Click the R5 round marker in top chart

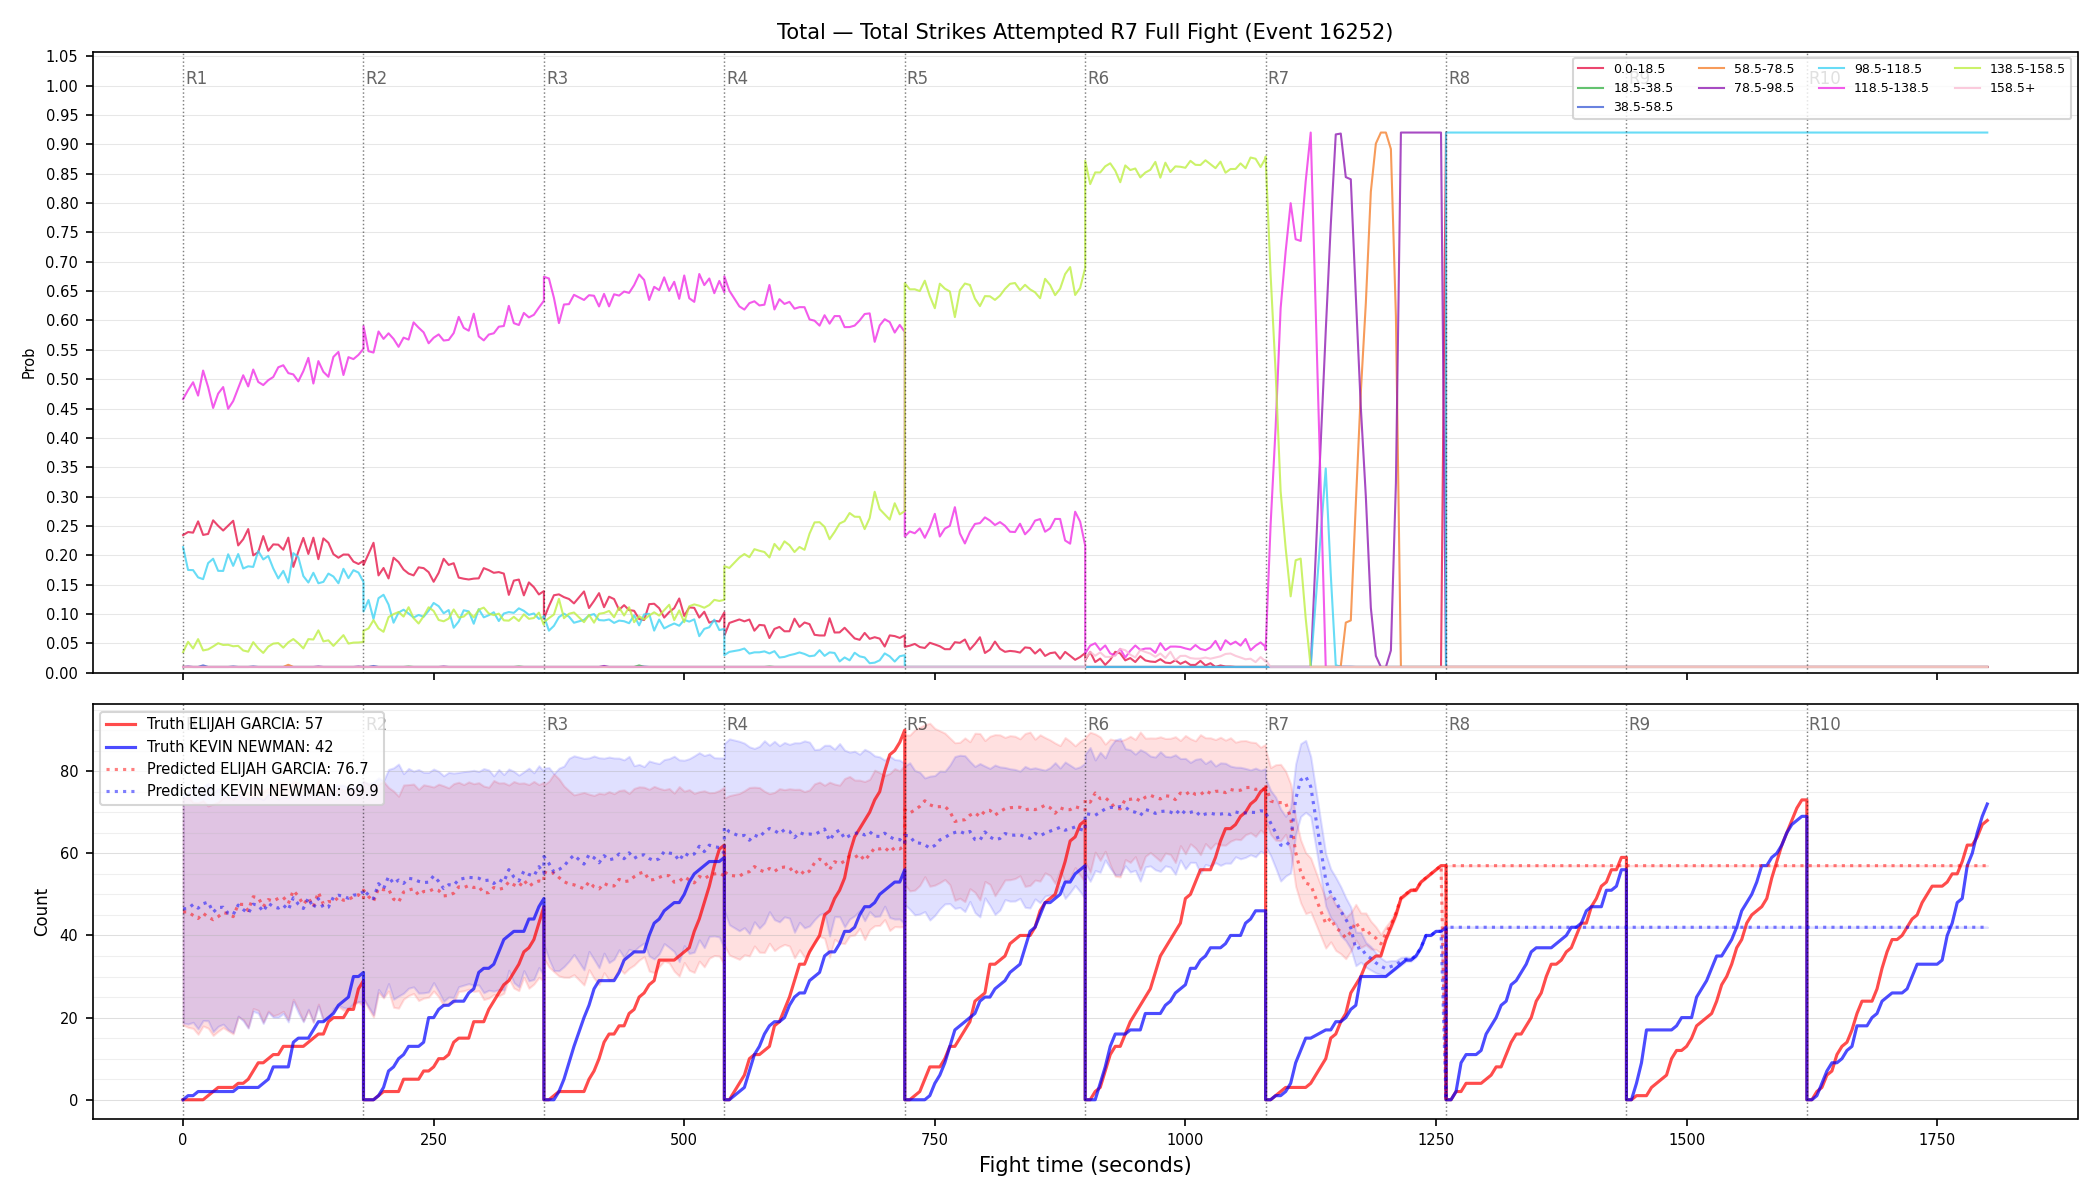(917, 78)
